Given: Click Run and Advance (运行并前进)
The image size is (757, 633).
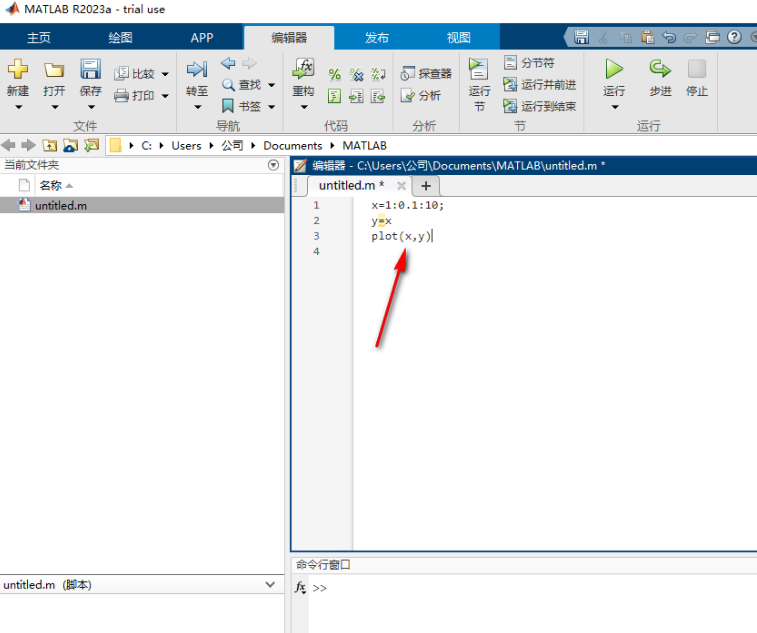Looking at the screenshot, I should (540, 84).
